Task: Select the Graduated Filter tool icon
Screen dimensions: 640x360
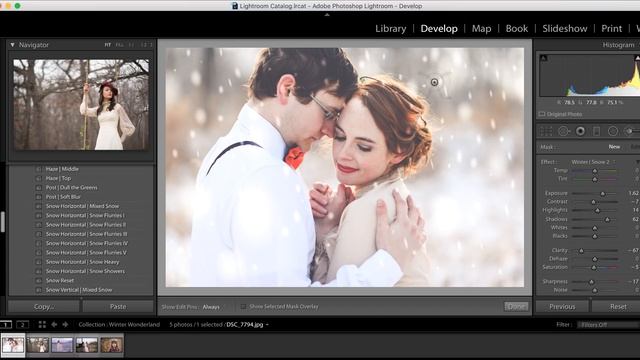Action: pyautogui.click(x=596, y=131)
